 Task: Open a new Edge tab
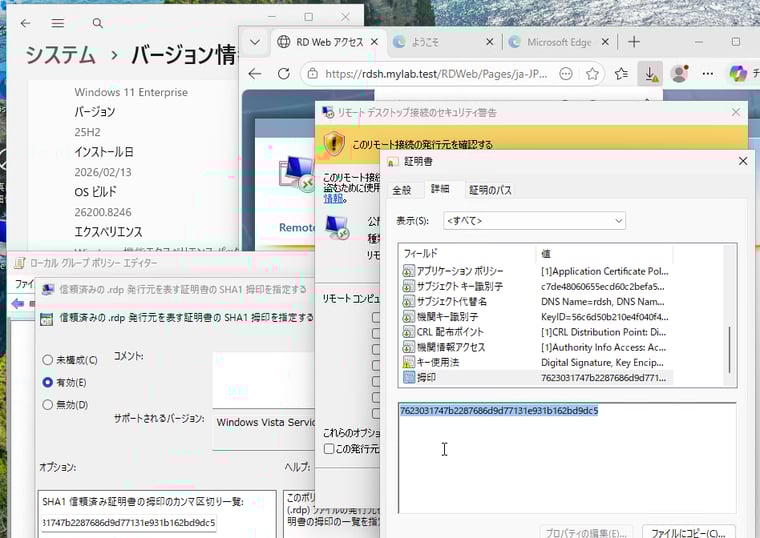pos(634,42)
